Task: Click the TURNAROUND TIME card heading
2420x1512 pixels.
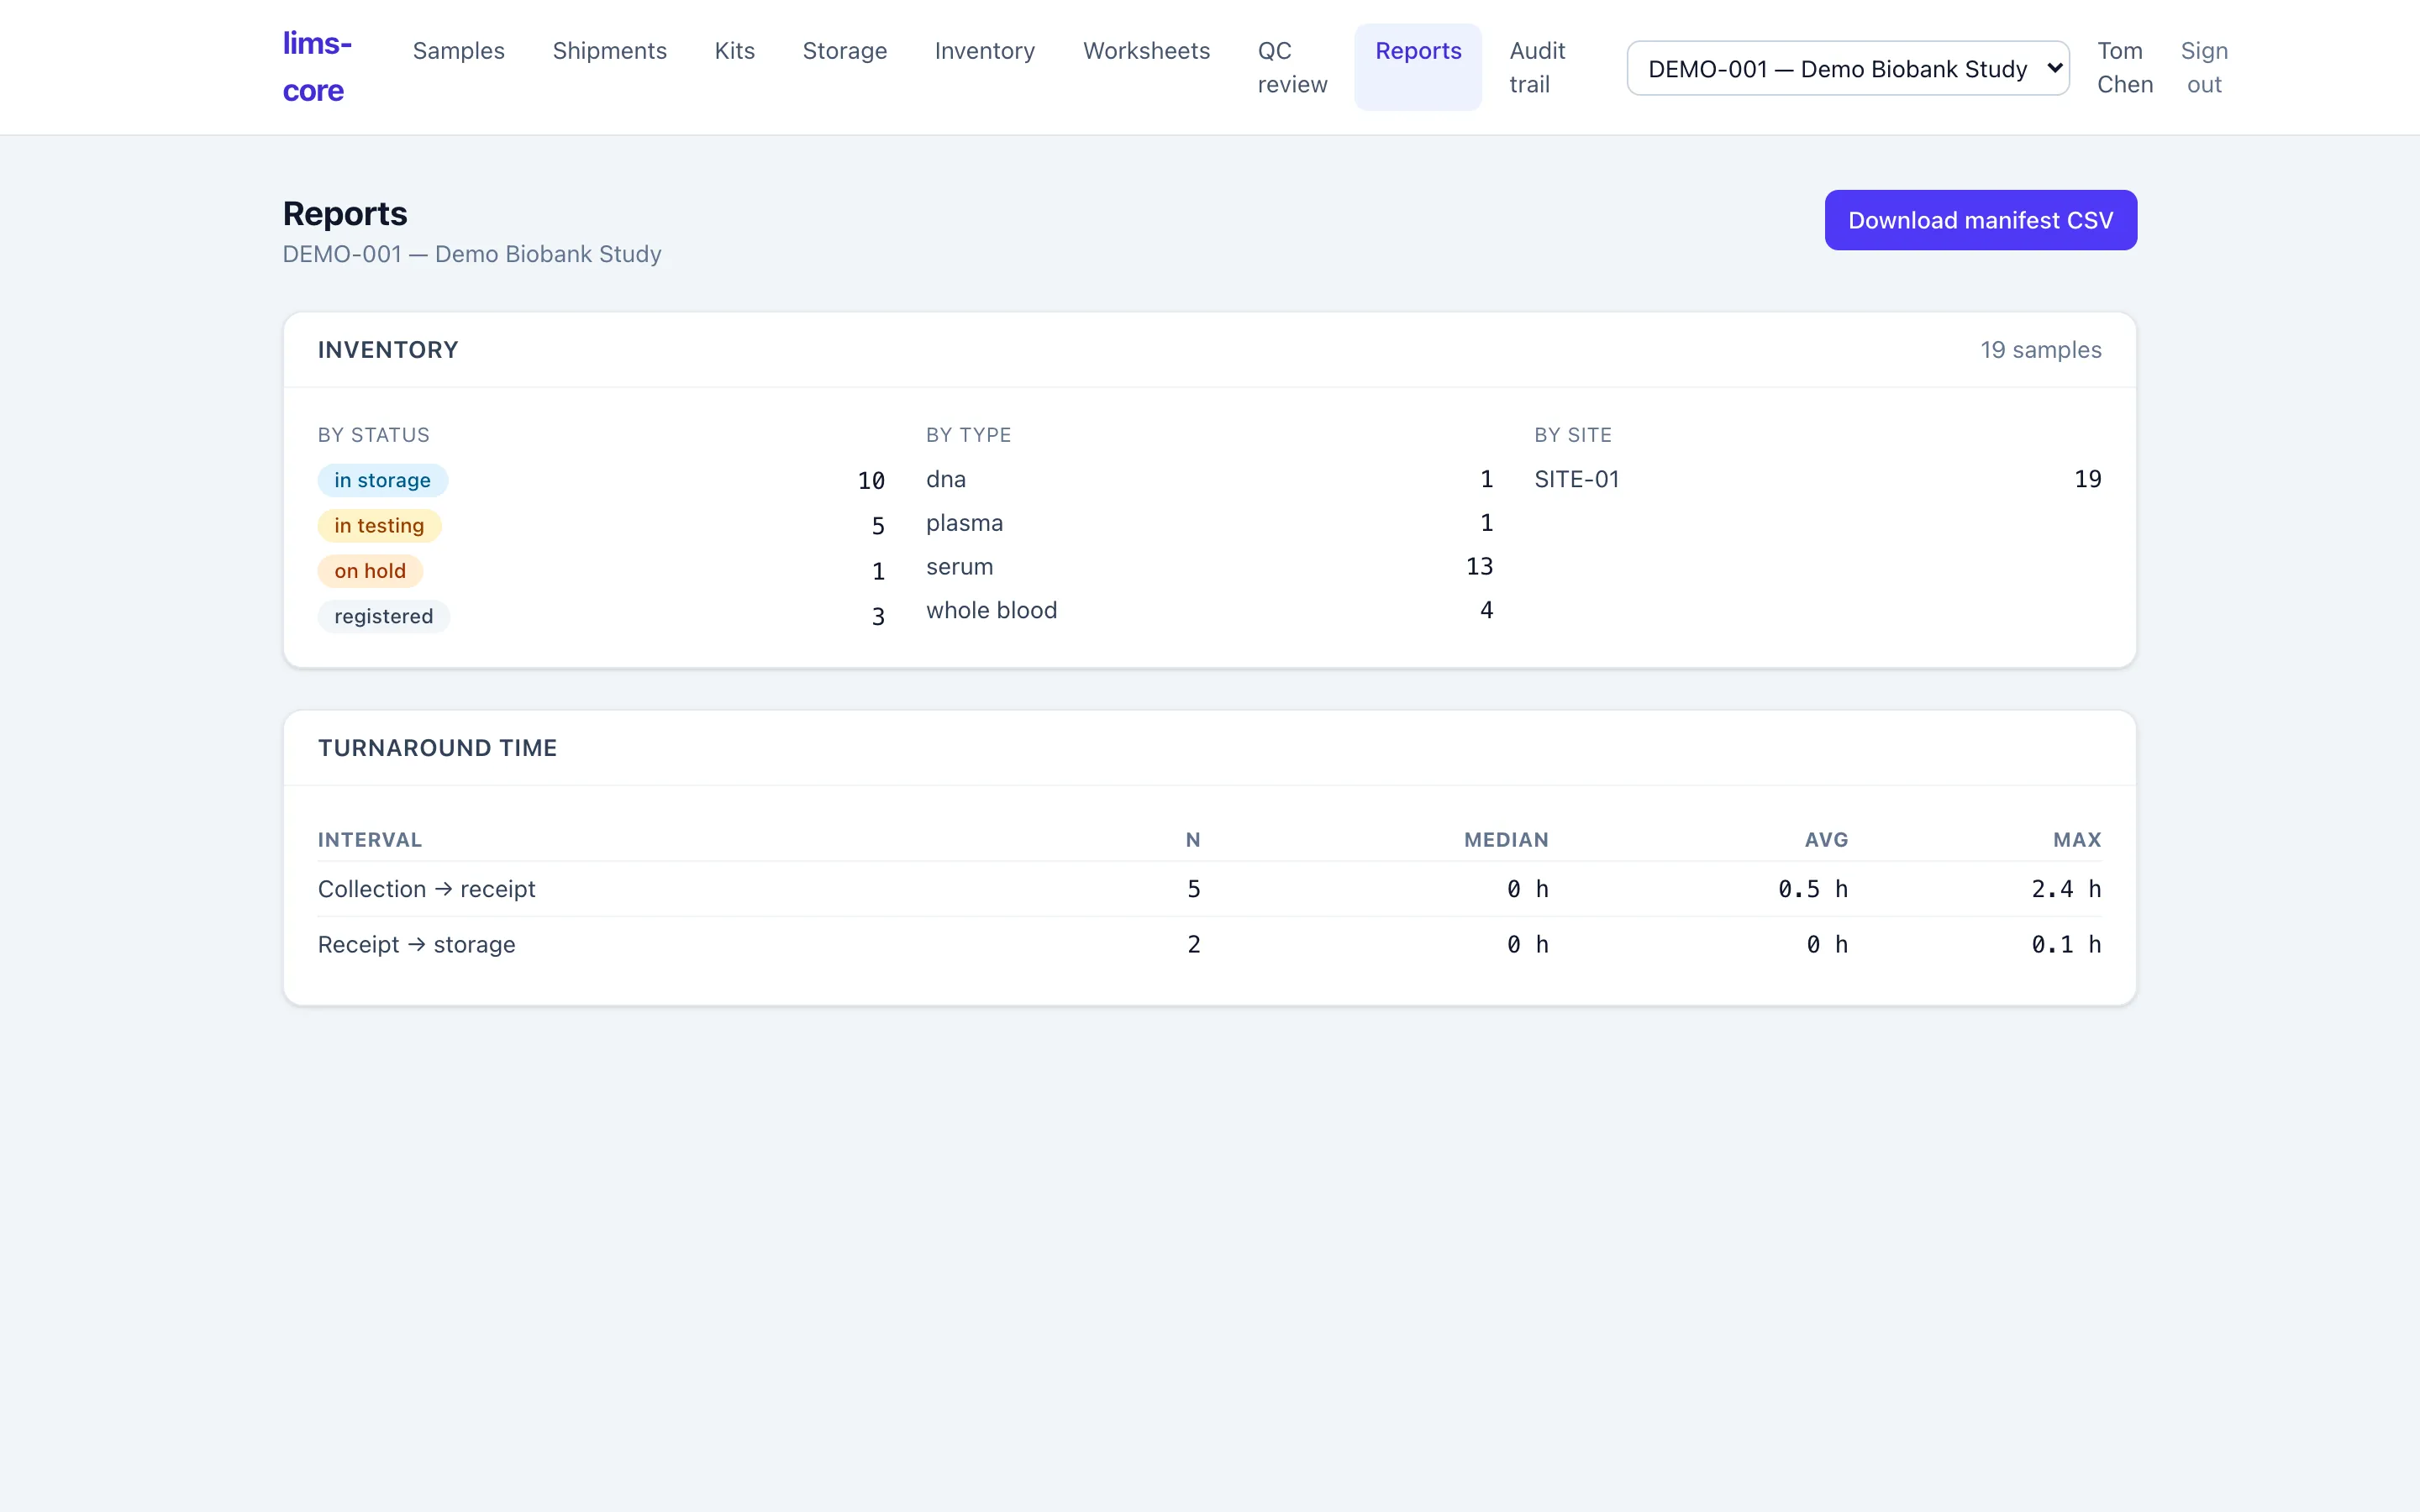Action: tap(437, 748)
